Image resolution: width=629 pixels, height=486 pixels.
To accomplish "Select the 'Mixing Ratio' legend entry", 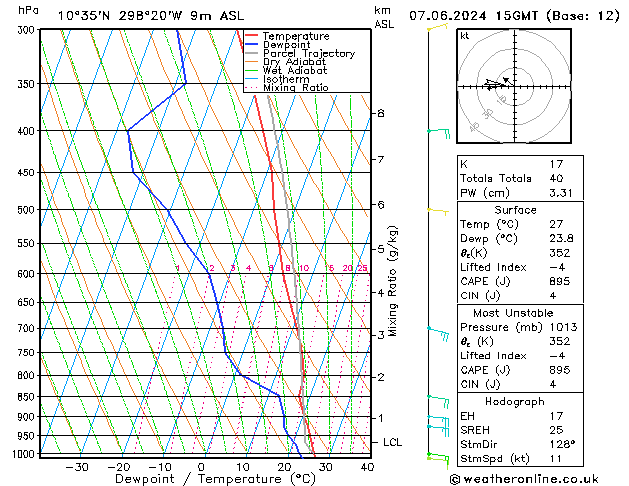I will click(296, 87).
